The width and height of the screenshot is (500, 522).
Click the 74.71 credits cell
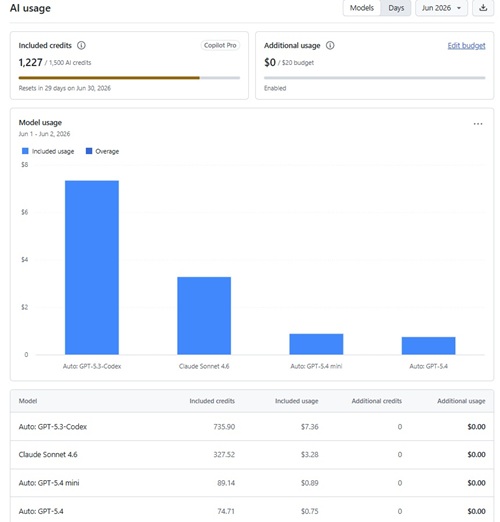click(226, 511)
